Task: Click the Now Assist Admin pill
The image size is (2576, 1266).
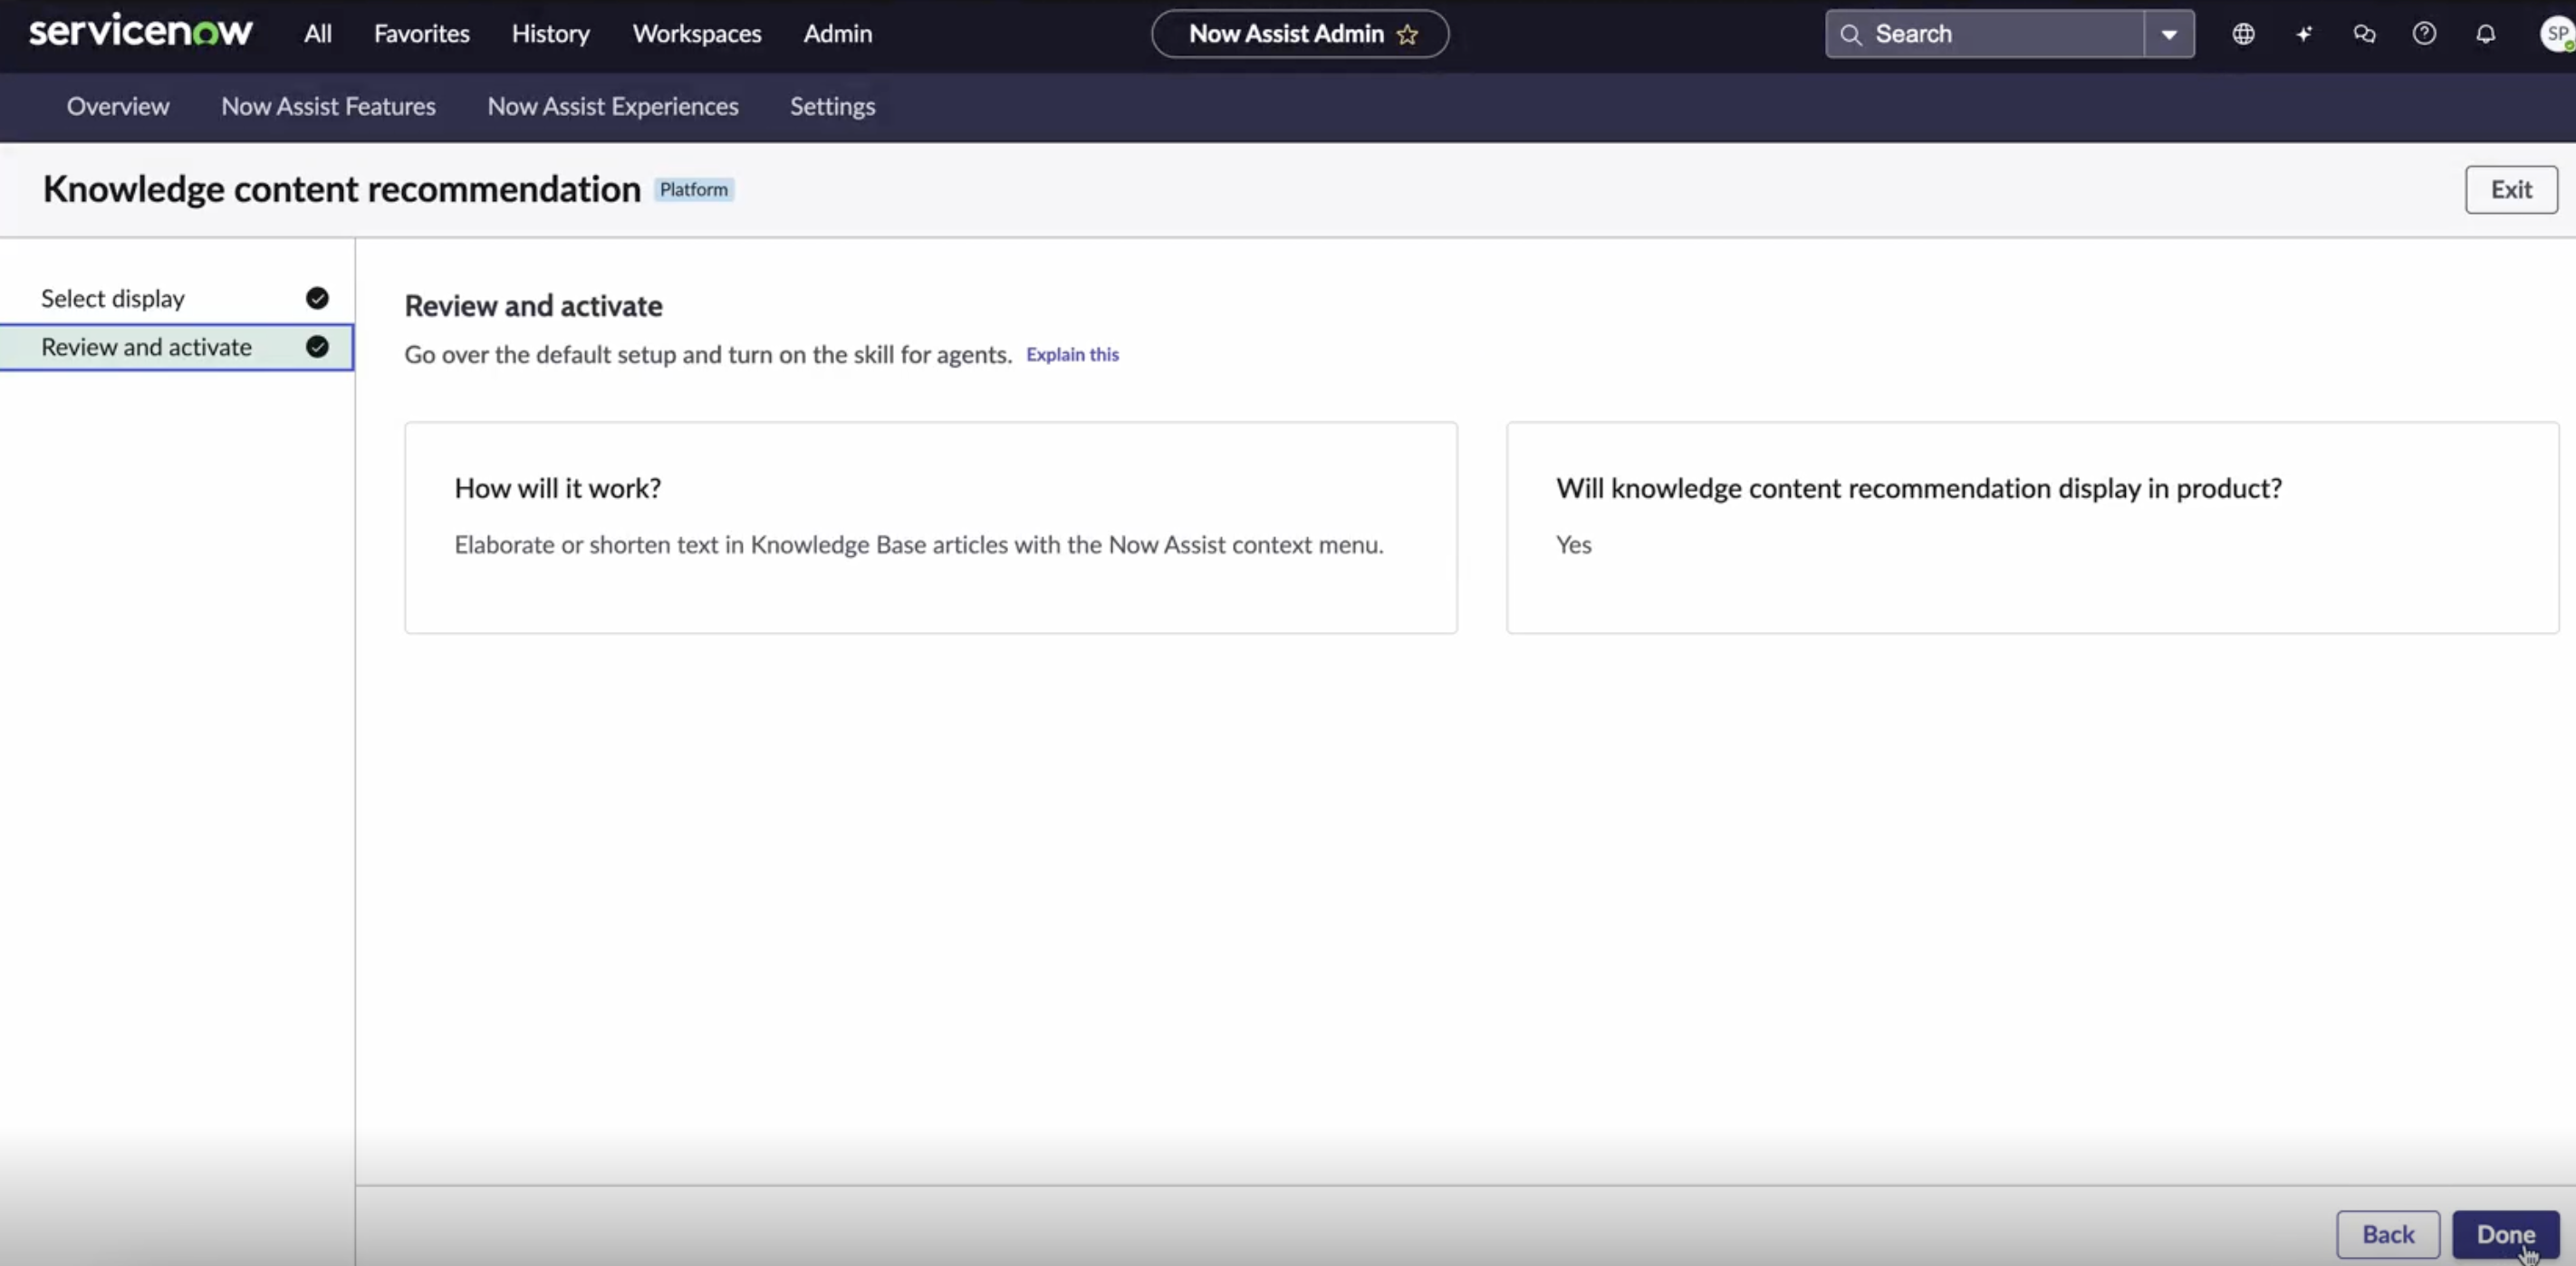Action: coord(1300,34)
